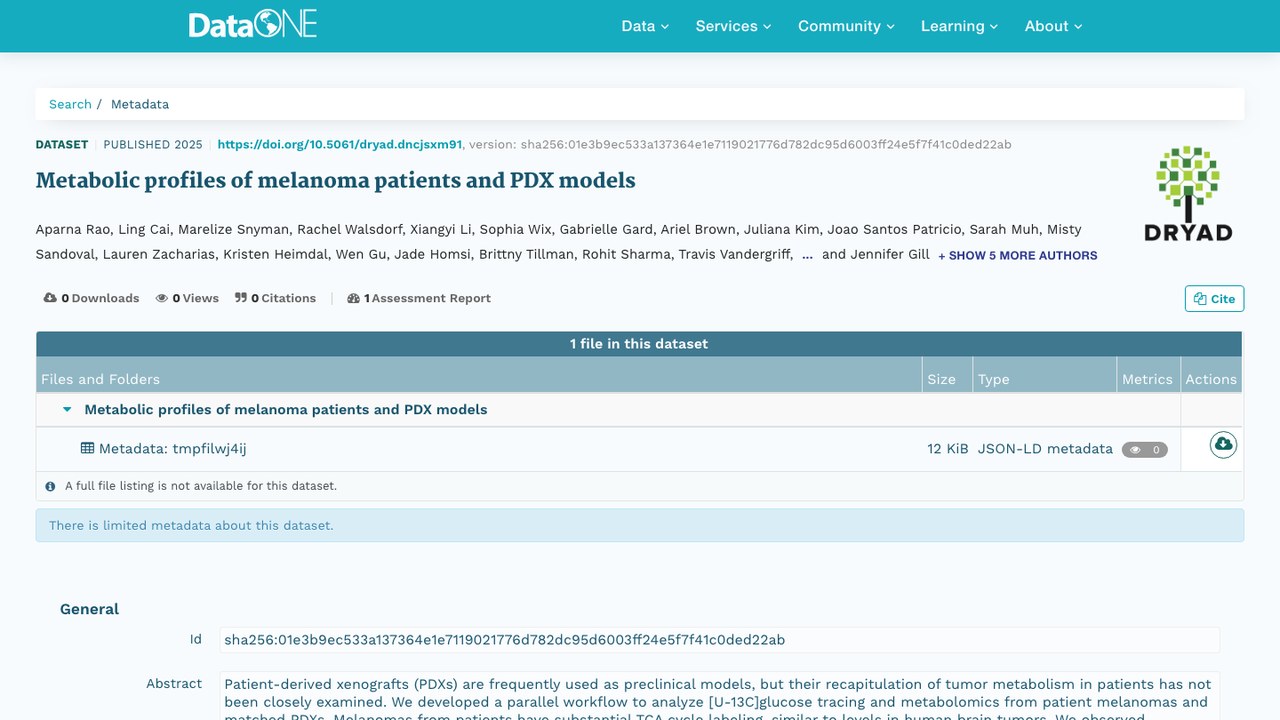
Task: Click the 1 file in this dataset header
Action: coord(639,344)
